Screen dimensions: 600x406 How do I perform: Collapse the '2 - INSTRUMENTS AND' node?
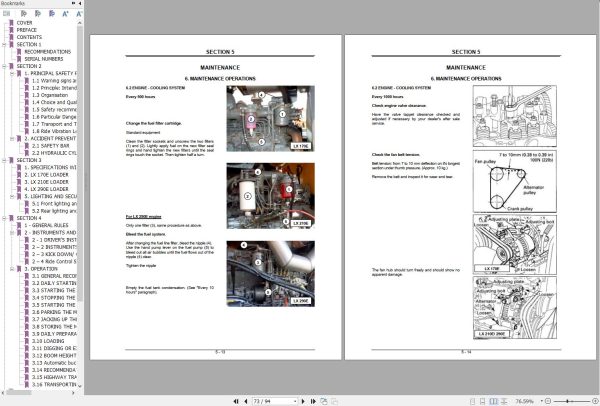[12, 233]
